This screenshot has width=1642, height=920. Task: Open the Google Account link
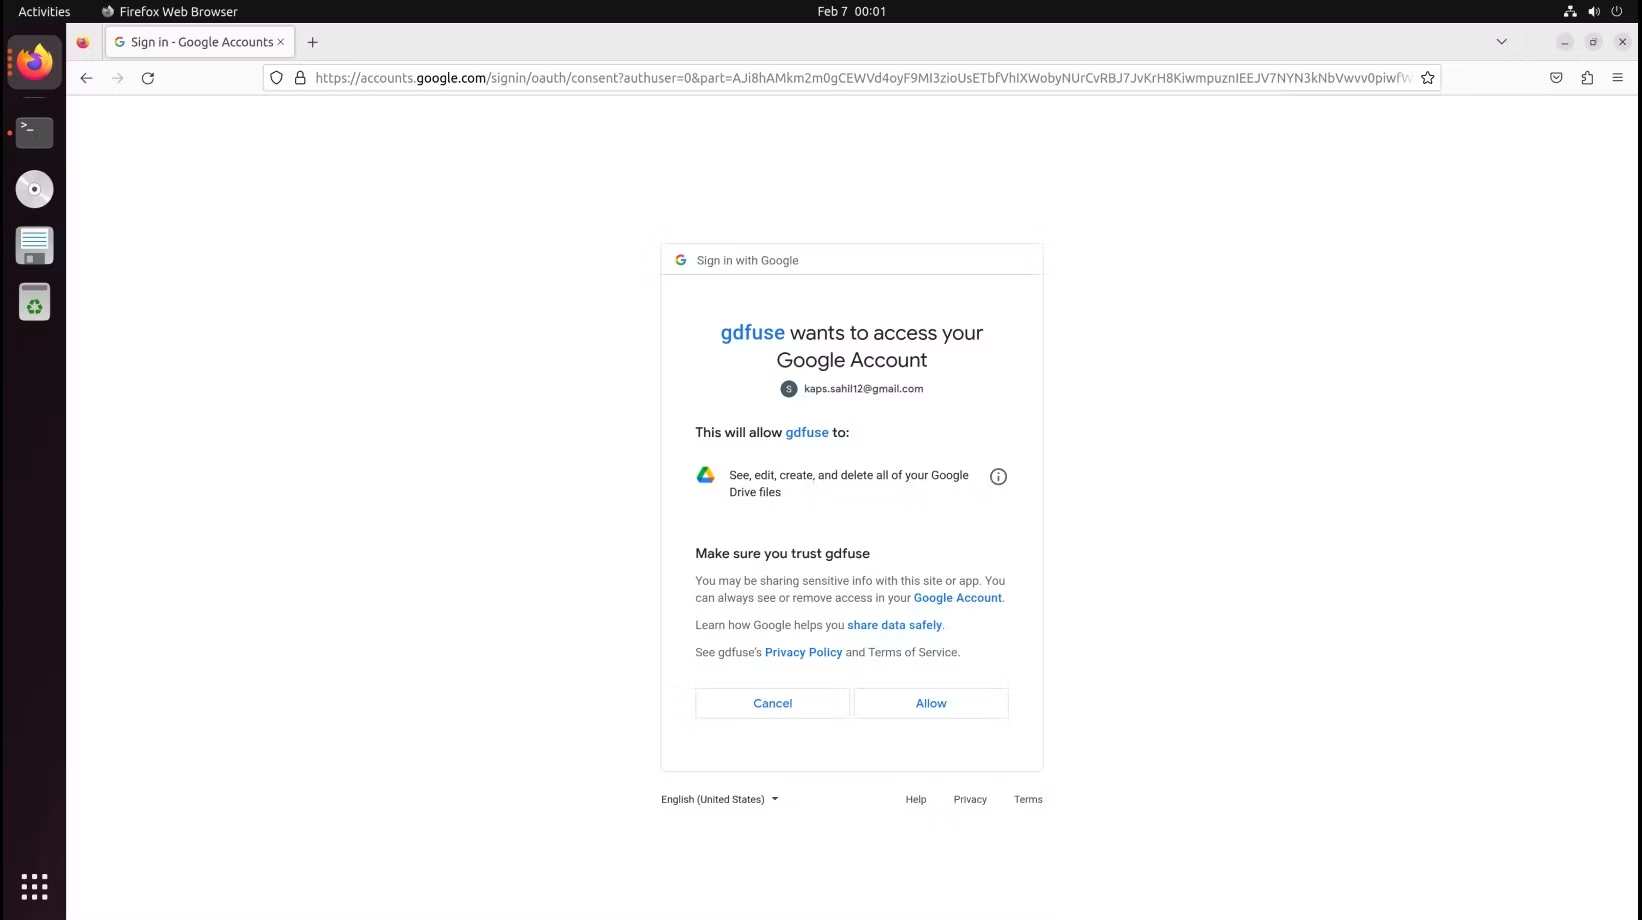click(x=957, y=598)
